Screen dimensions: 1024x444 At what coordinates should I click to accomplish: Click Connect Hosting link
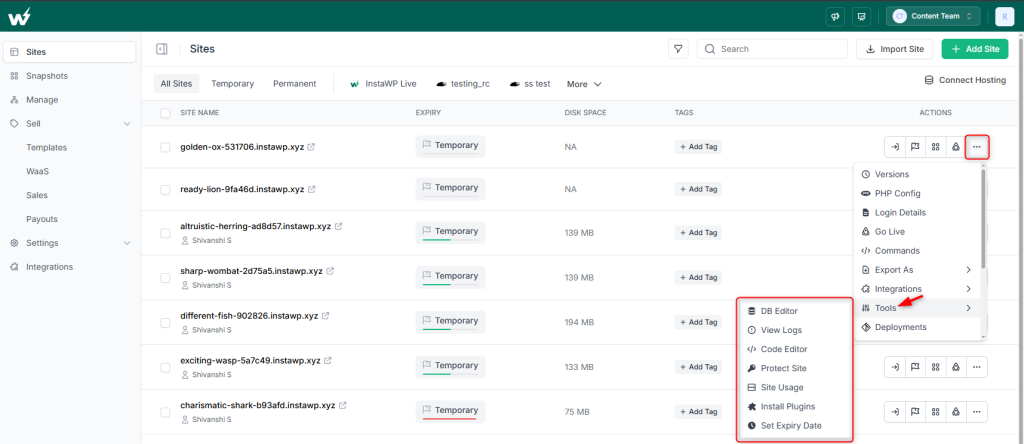pyautogui.click(x=965, y=80)
